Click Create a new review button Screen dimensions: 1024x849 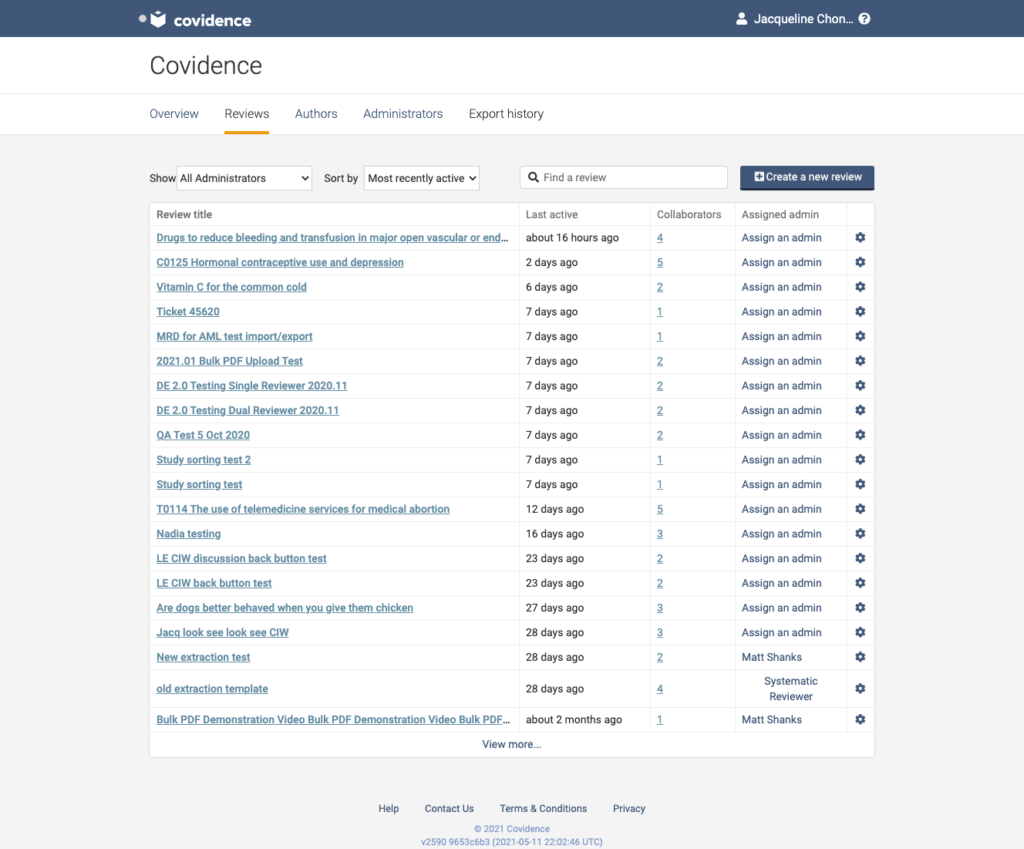click(x=807, y=177)
